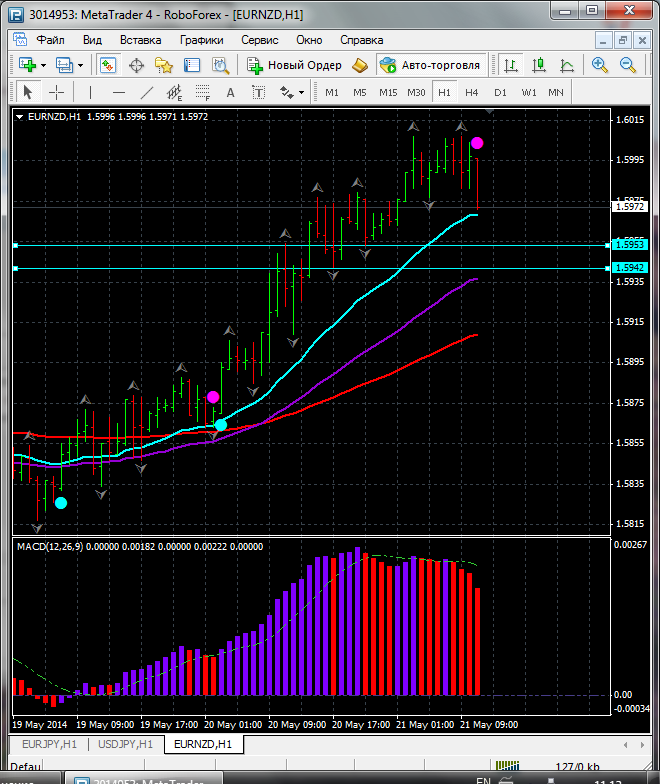This screenshot has height=784, width=660.
Task: Draw a vertical line tool
Action: click(90, 92)
